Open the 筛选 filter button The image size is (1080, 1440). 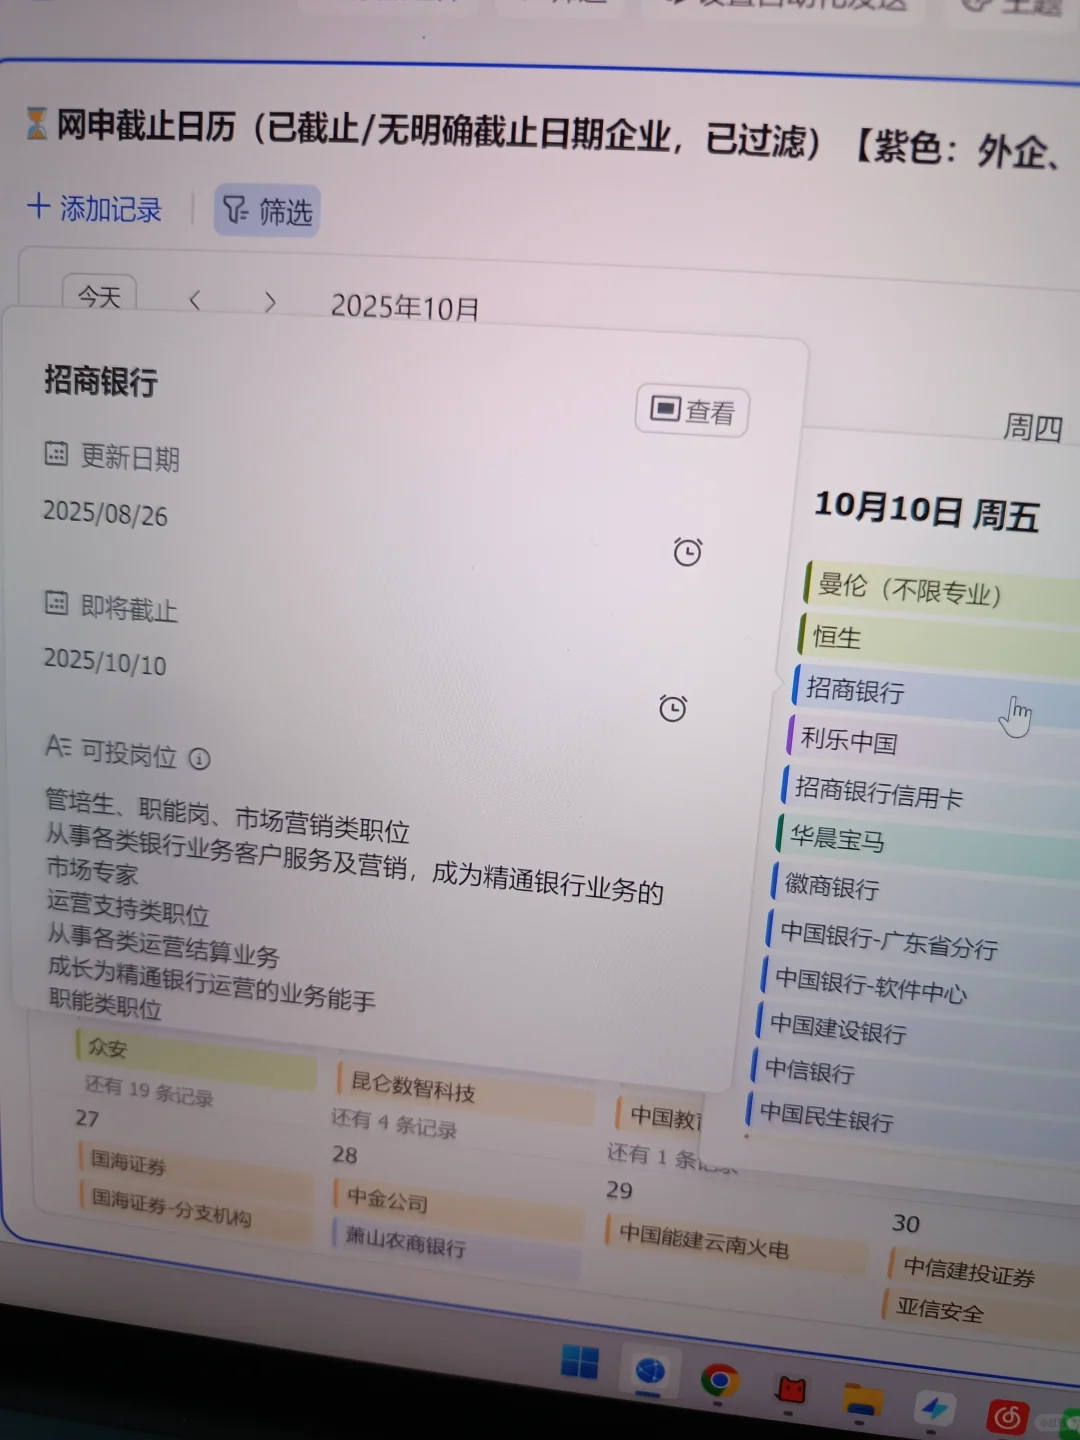[x=267, y=211]
